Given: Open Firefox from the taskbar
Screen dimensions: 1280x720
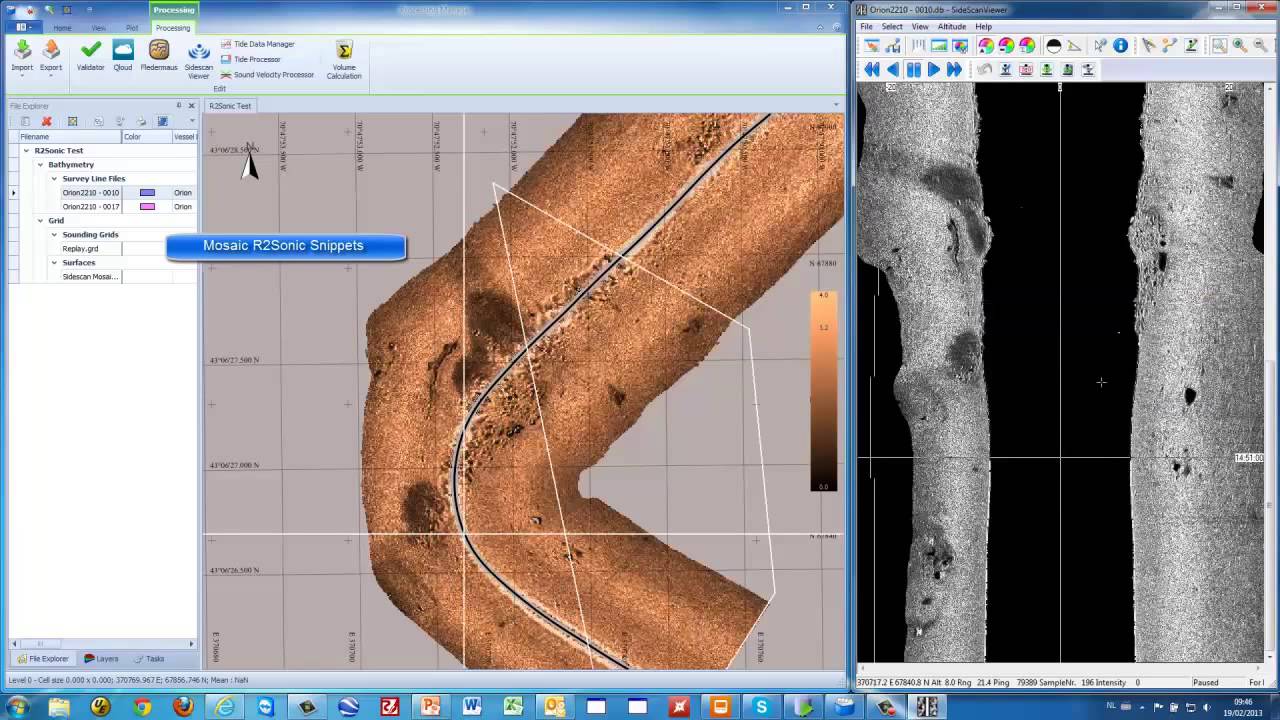Looking at the screenshot, I should 183,707.
